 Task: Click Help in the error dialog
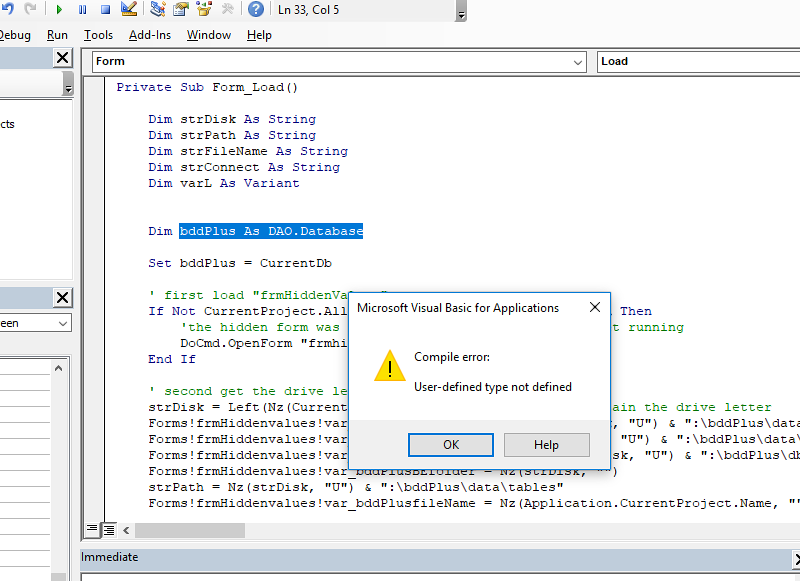pos(546,445)
